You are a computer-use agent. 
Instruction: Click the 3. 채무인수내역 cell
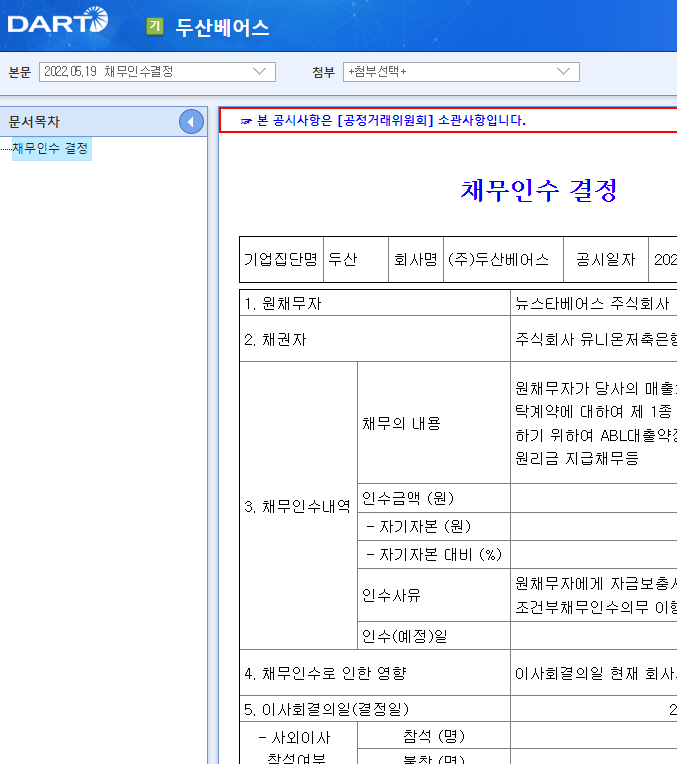298,506
